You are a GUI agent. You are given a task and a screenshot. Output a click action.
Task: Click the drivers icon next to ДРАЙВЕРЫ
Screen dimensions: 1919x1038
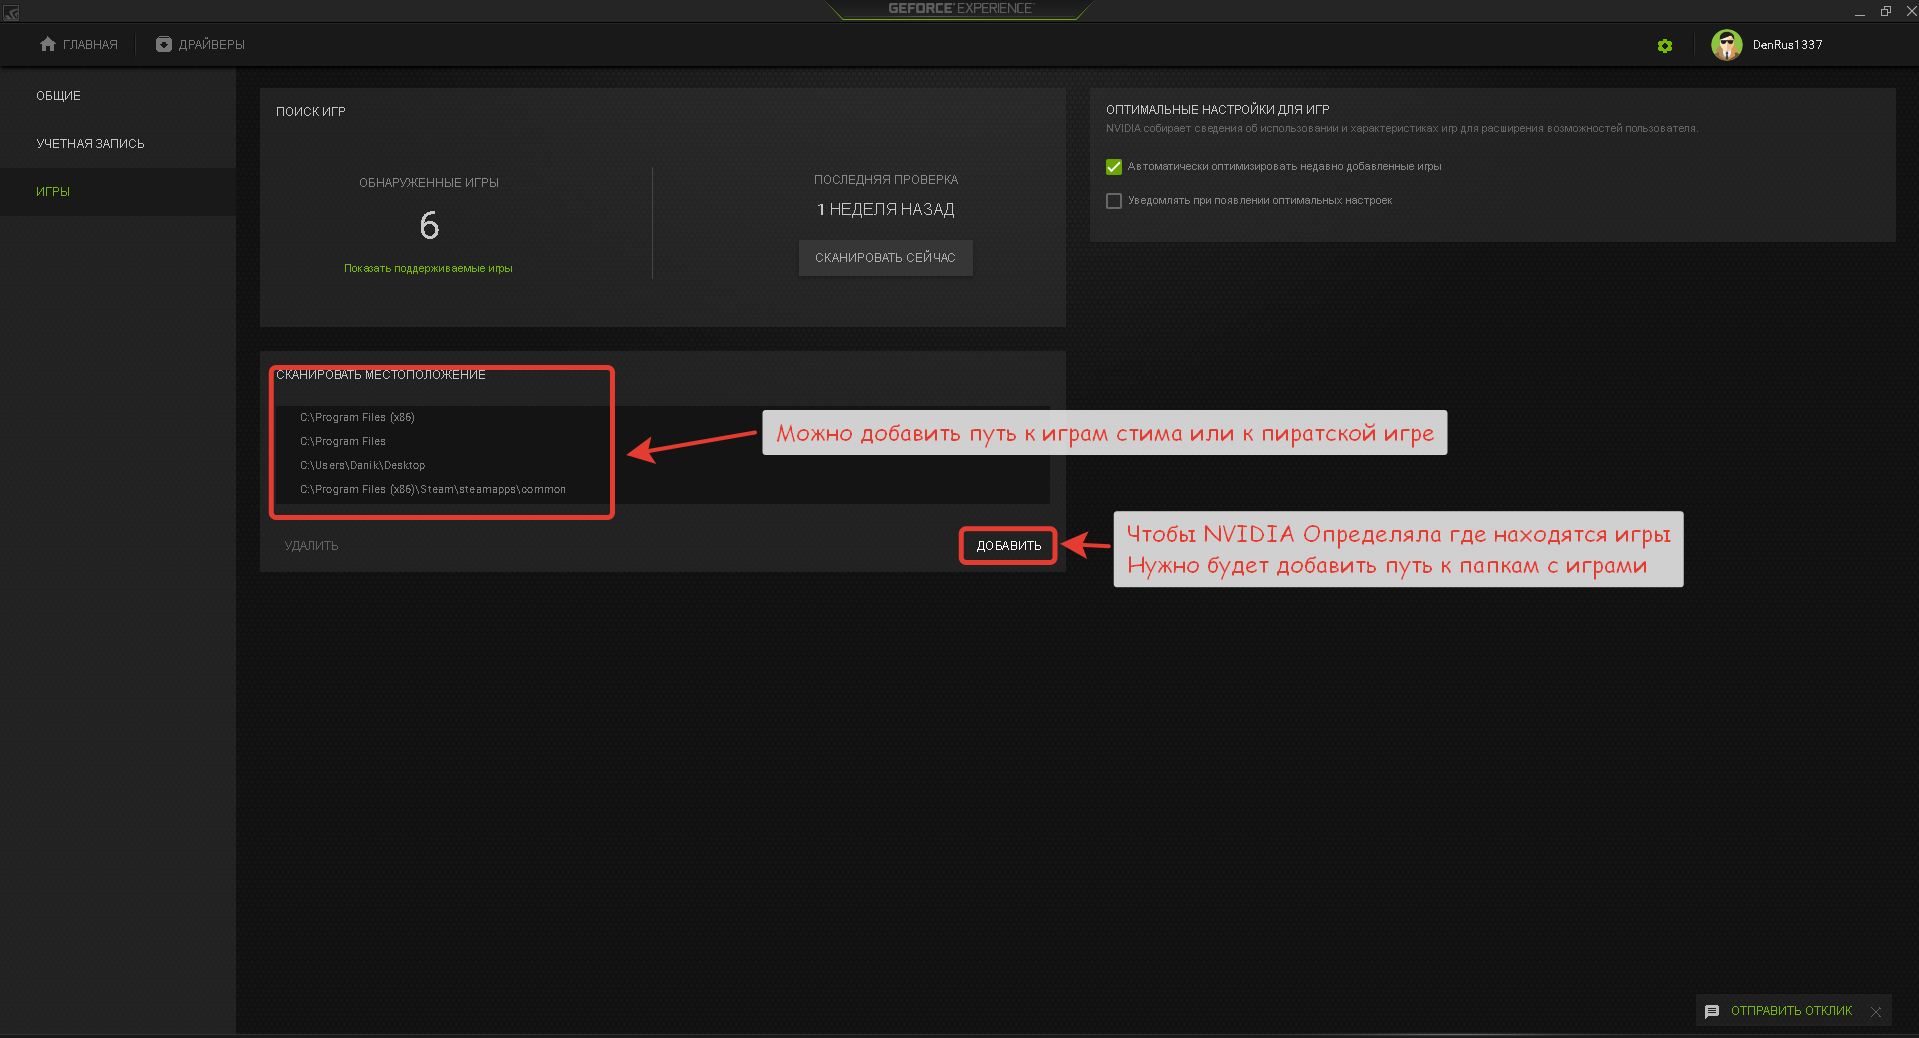(x=164, y=44)
